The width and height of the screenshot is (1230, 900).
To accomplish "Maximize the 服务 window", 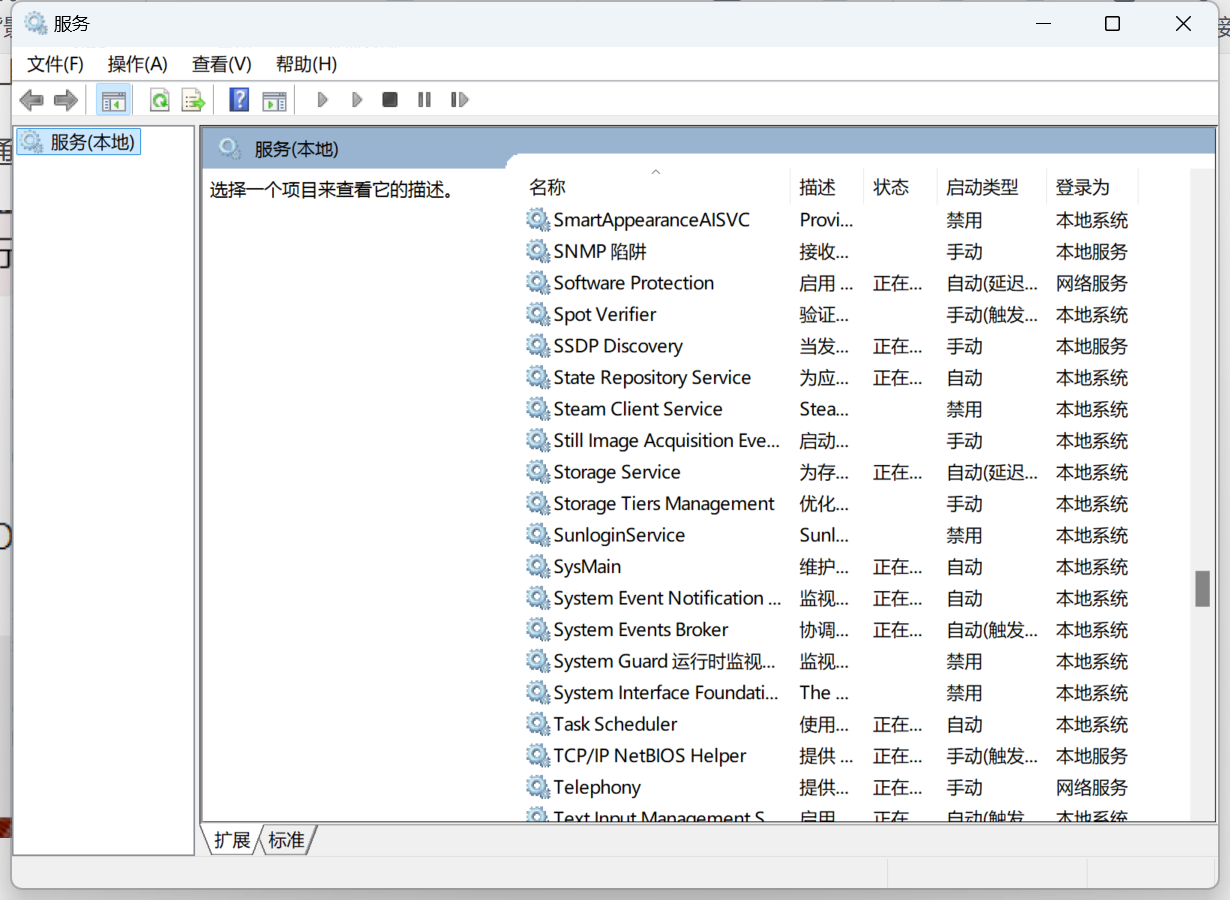I will pyautogui.click(x=1112, y=24).
